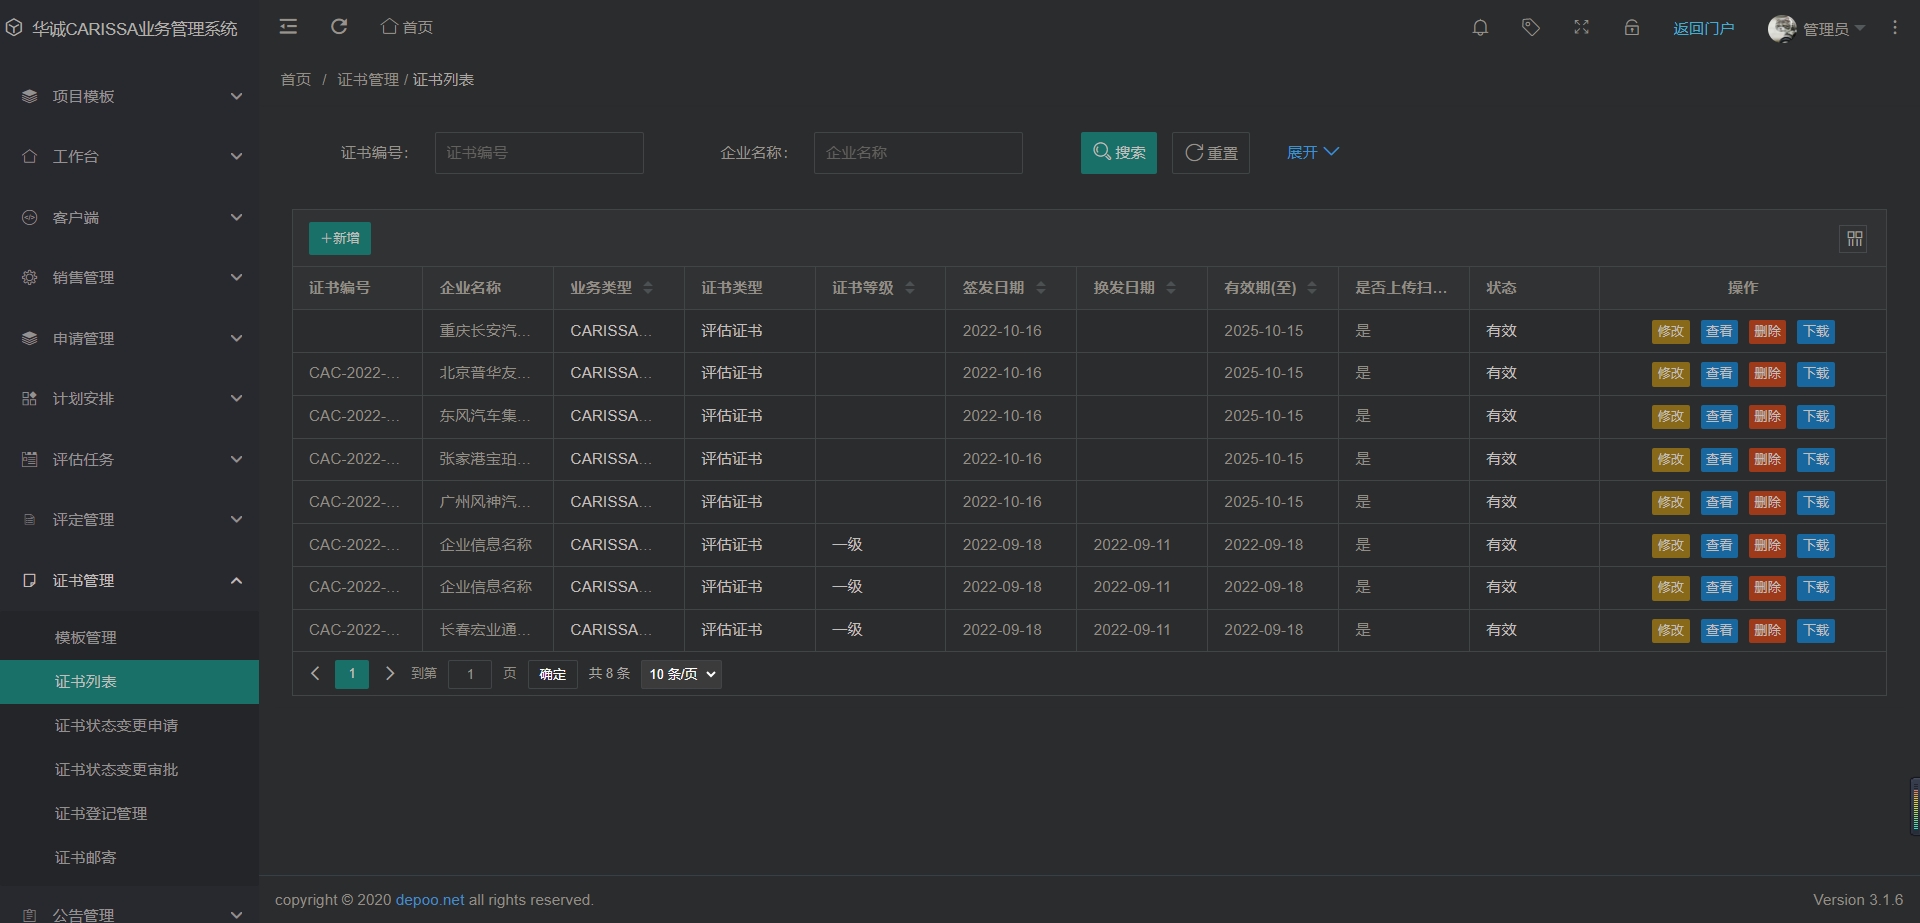The width and height of the screenshot is (1920, 923).
Task: Click the 评估任务 calendar sidebar icon
Action: tap(29, 459)
